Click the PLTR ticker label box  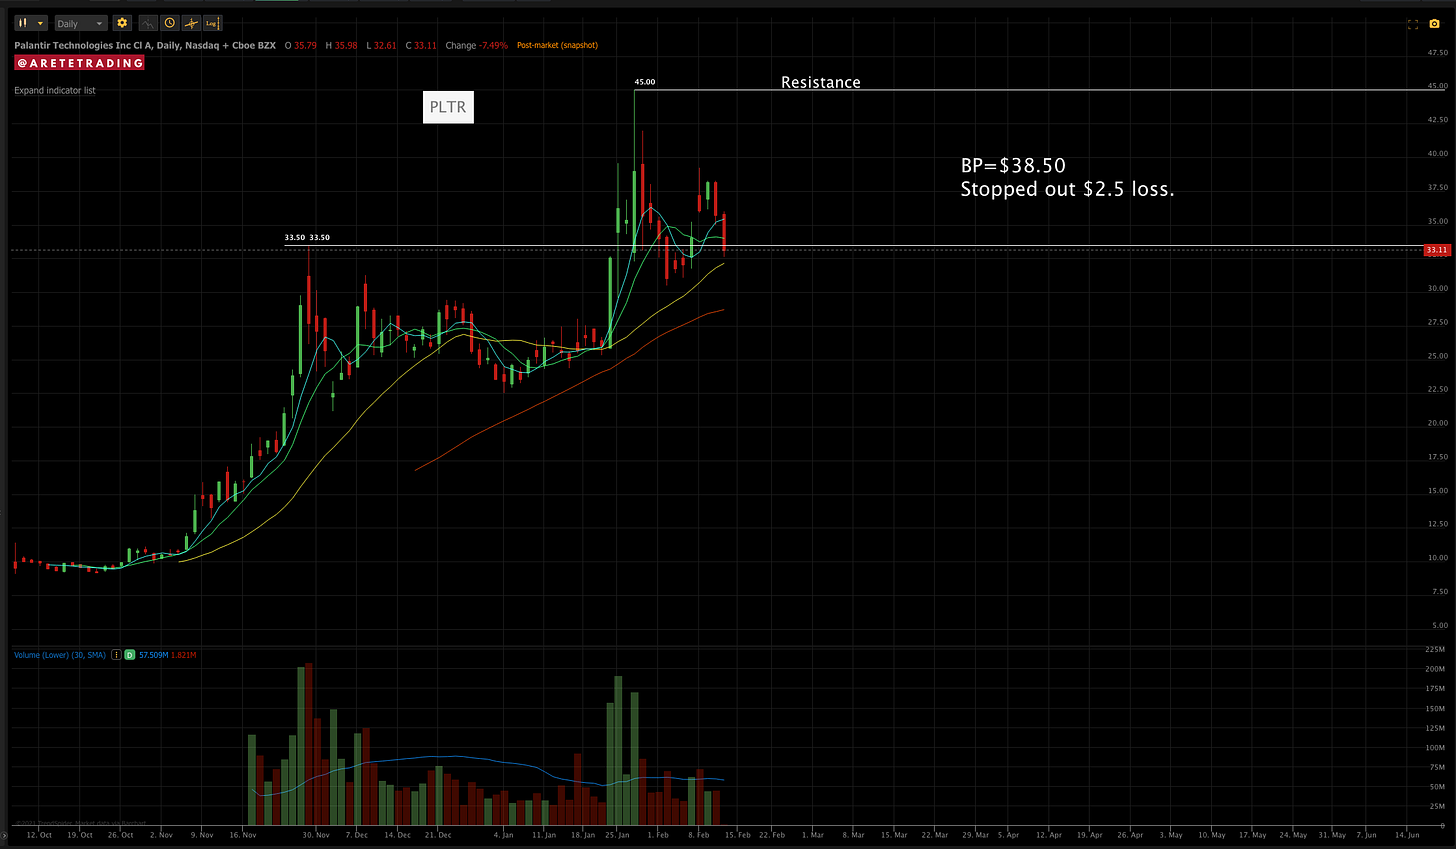click(x=448, y=107)
